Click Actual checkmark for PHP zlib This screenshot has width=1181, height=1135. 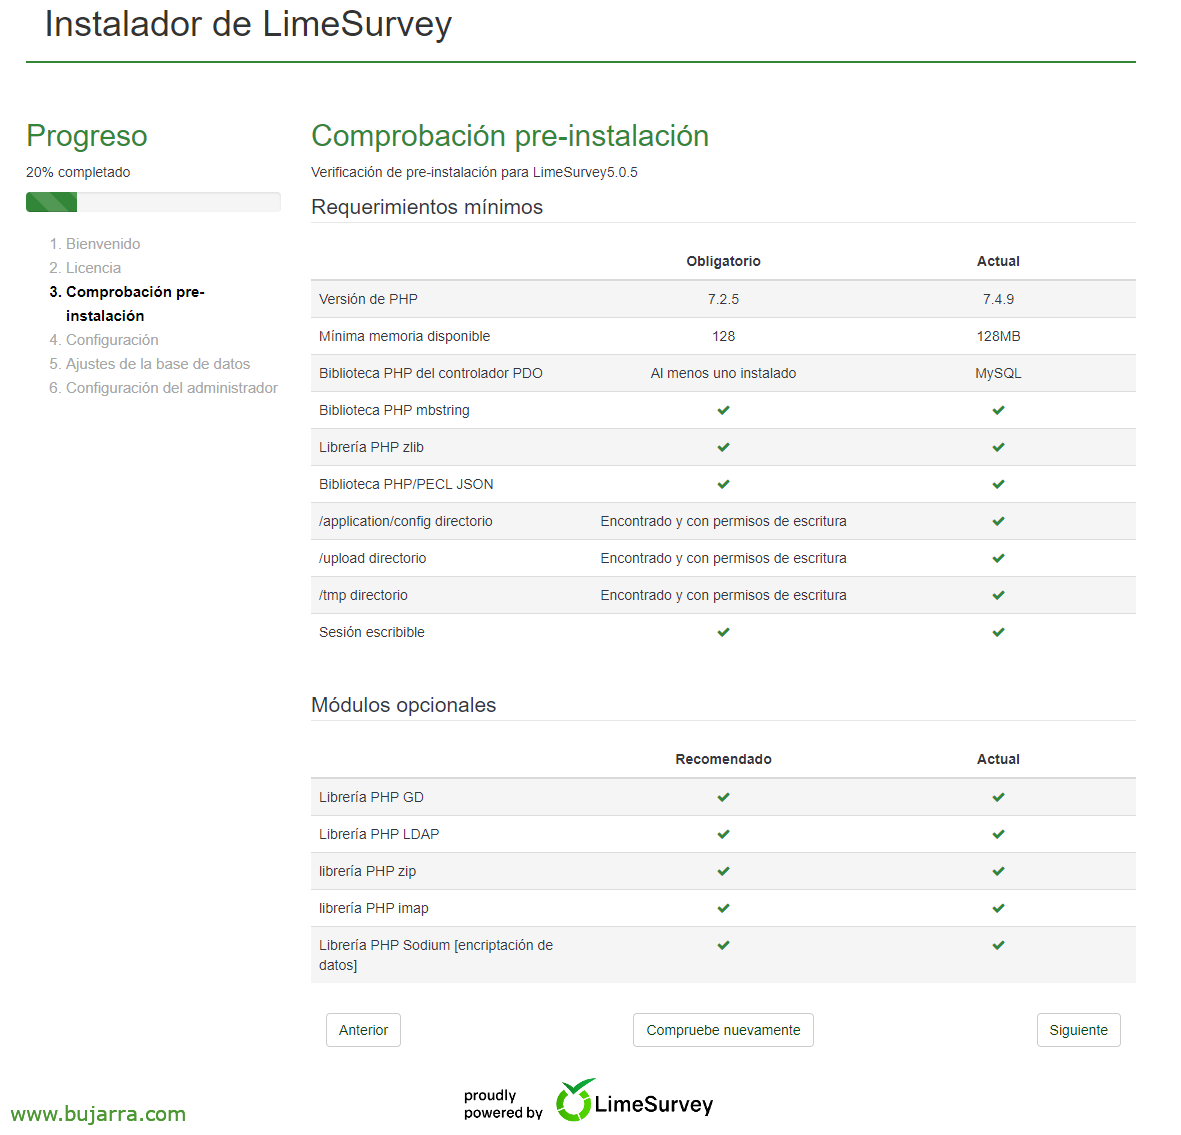point(998,447)
